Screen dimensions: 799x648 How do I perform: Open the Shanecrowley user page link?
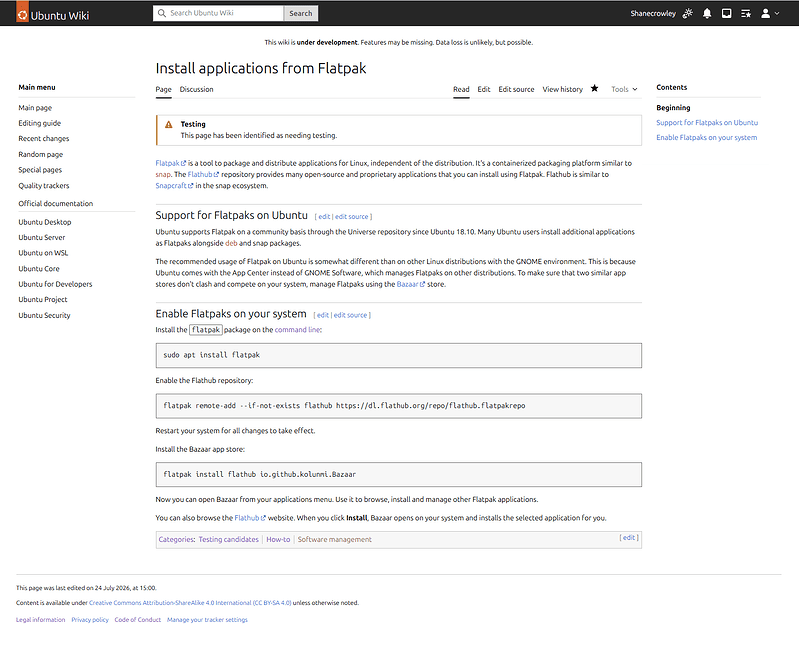(653, 14)
